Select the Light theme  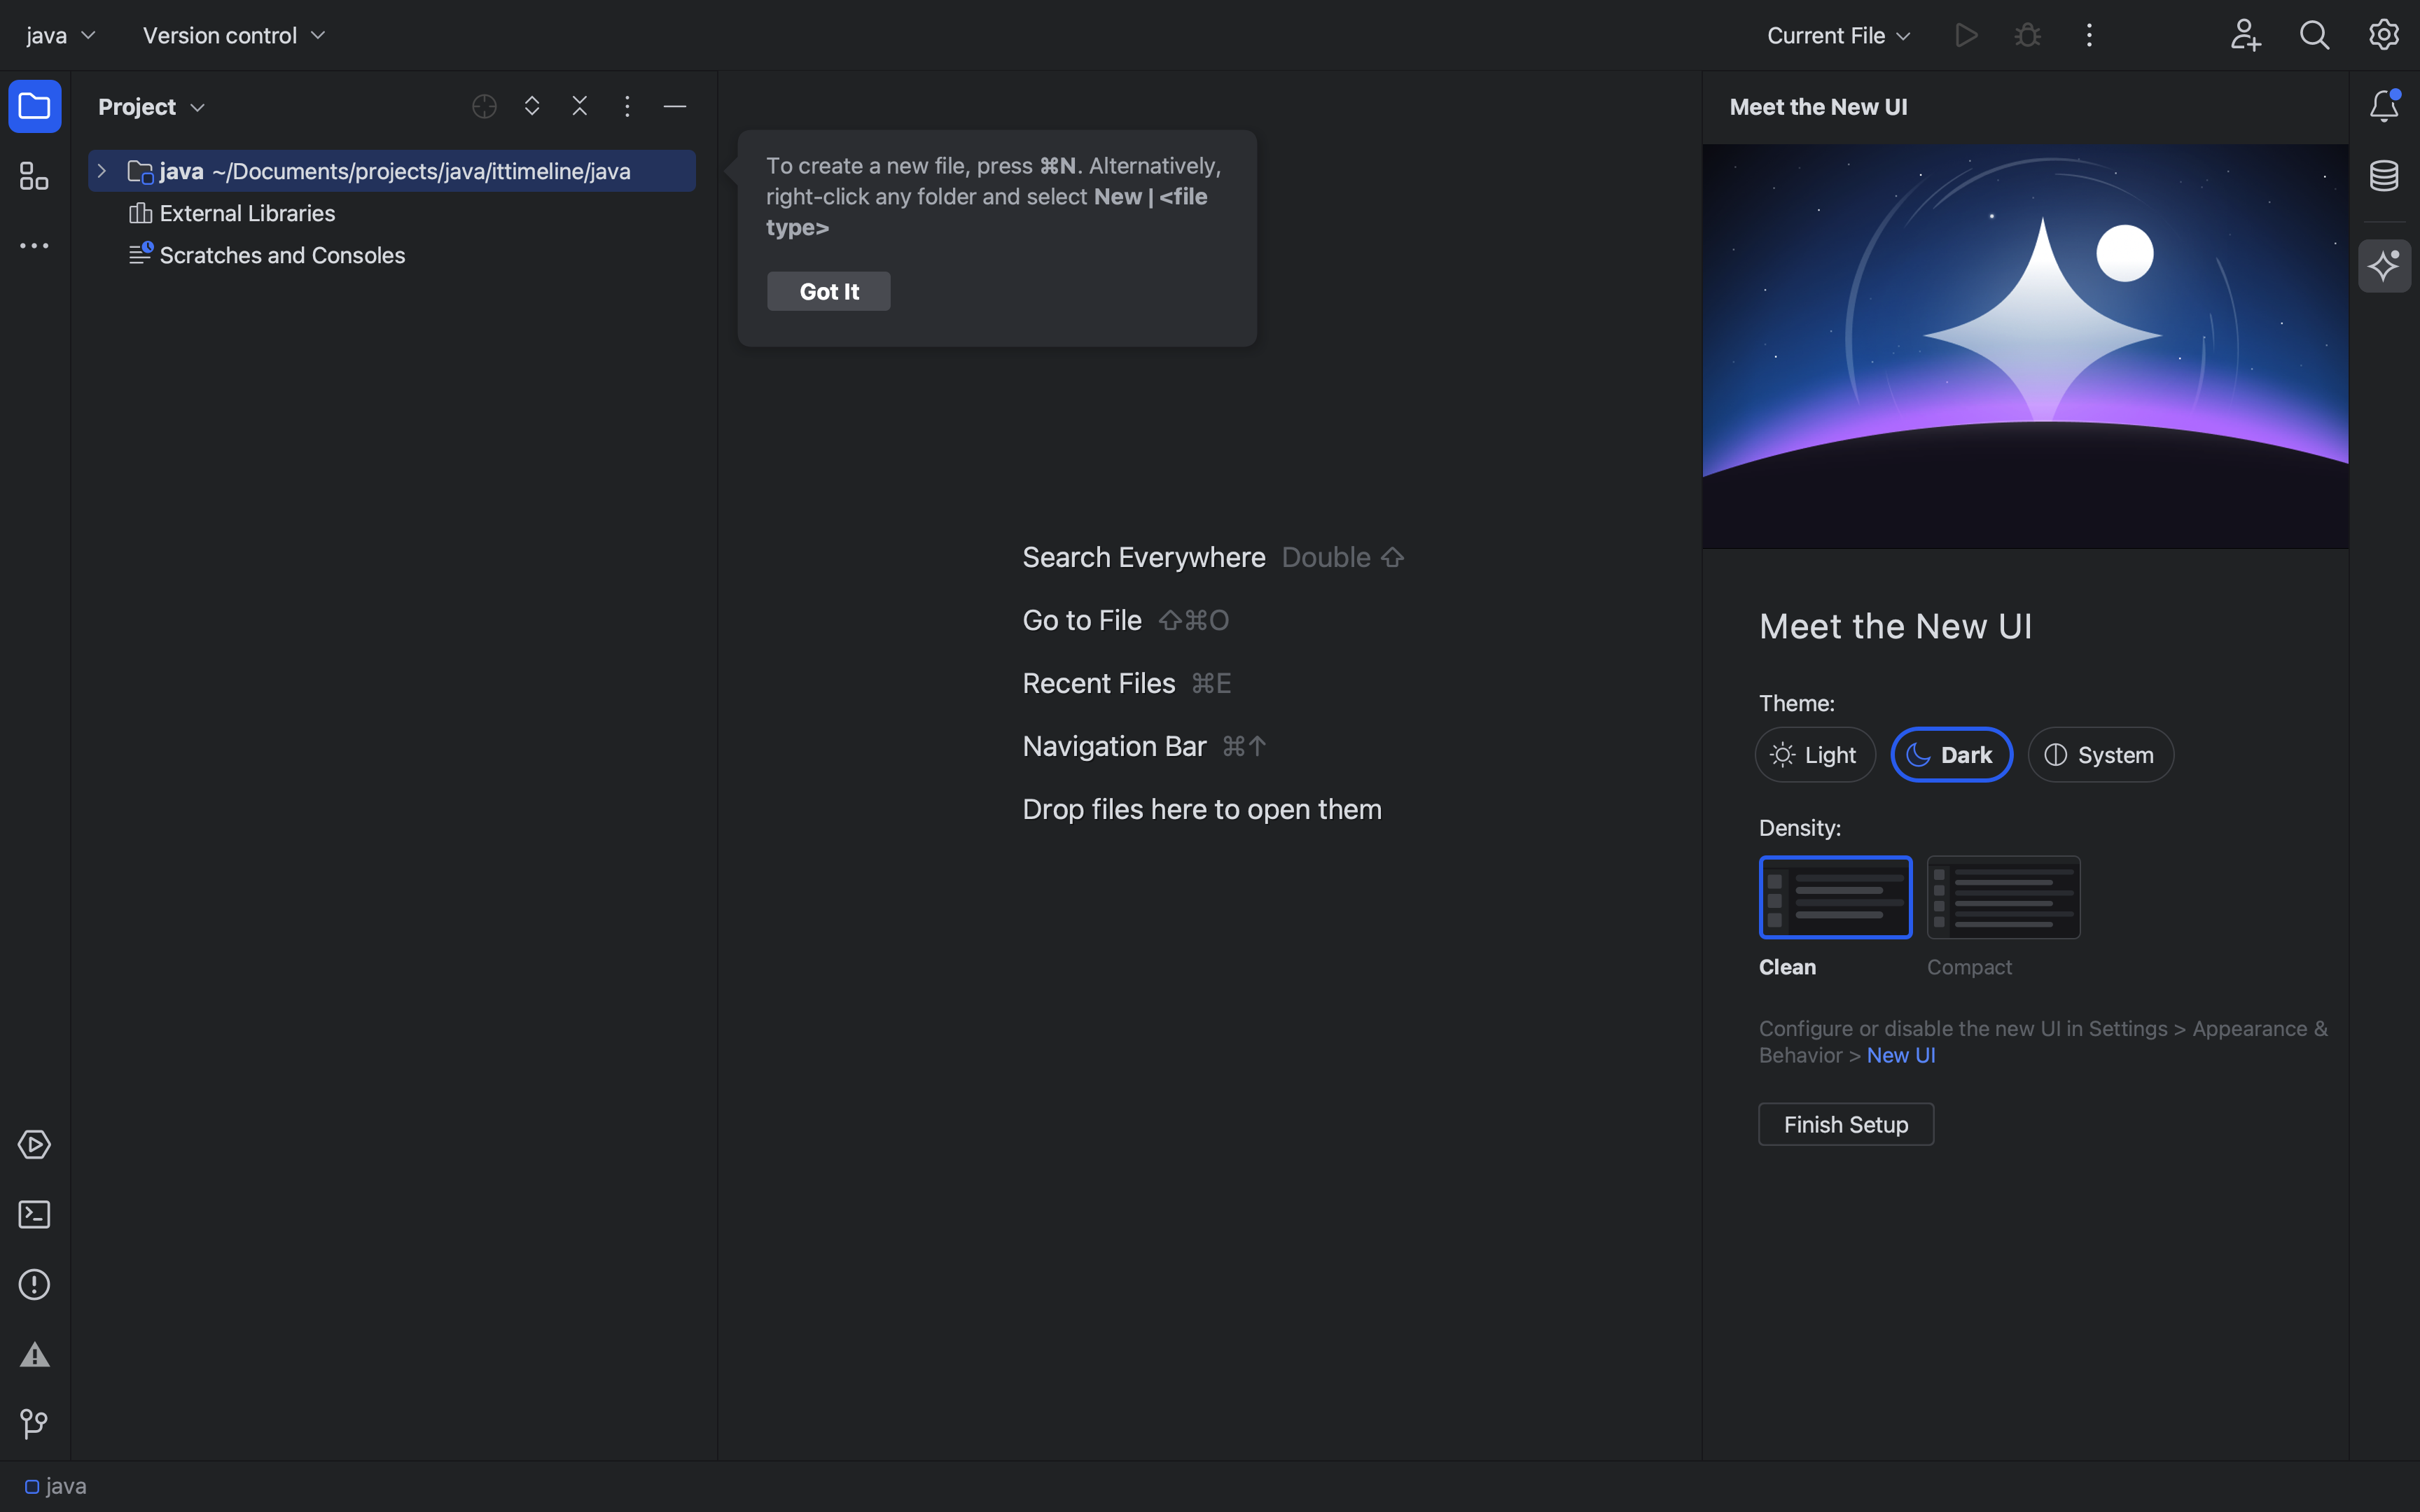[1815, 755]
